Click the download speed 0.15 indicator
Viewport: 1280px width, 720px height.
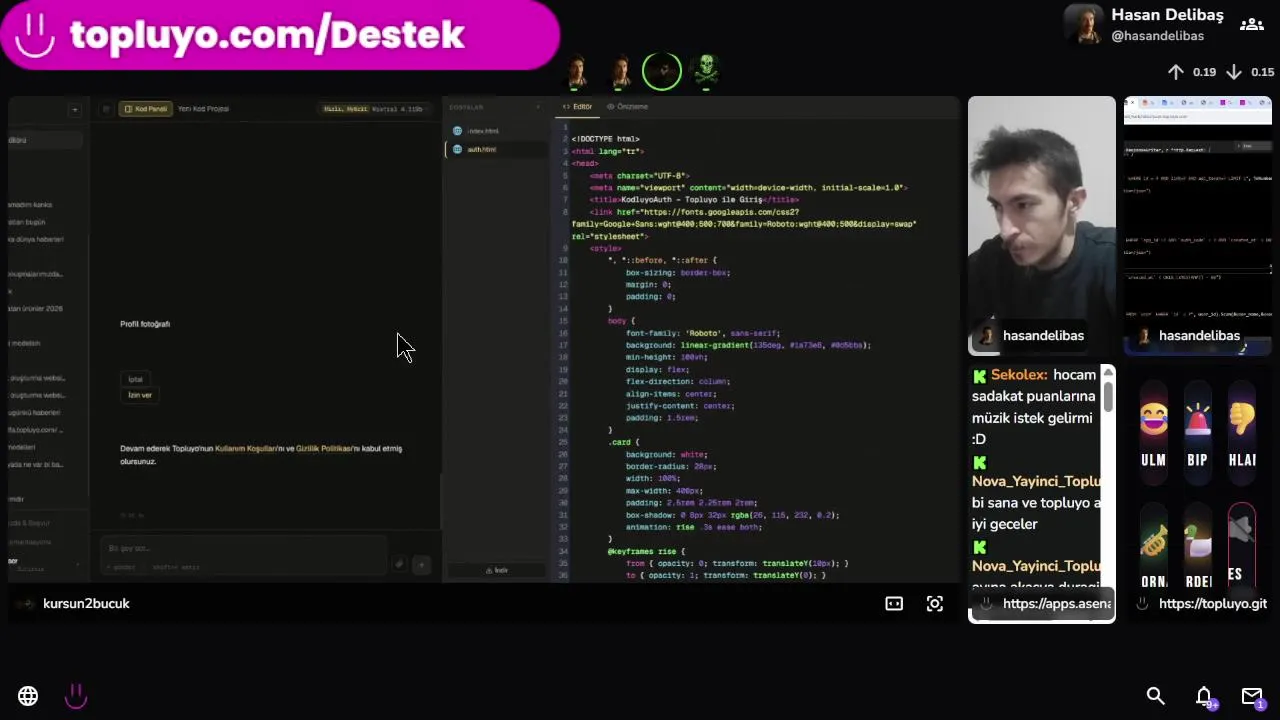click(1250, 72)
